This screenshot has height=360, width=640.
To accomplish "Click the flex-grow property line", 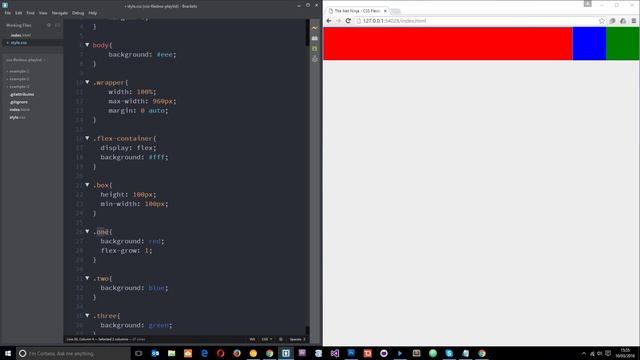I will tap(127, 251).
